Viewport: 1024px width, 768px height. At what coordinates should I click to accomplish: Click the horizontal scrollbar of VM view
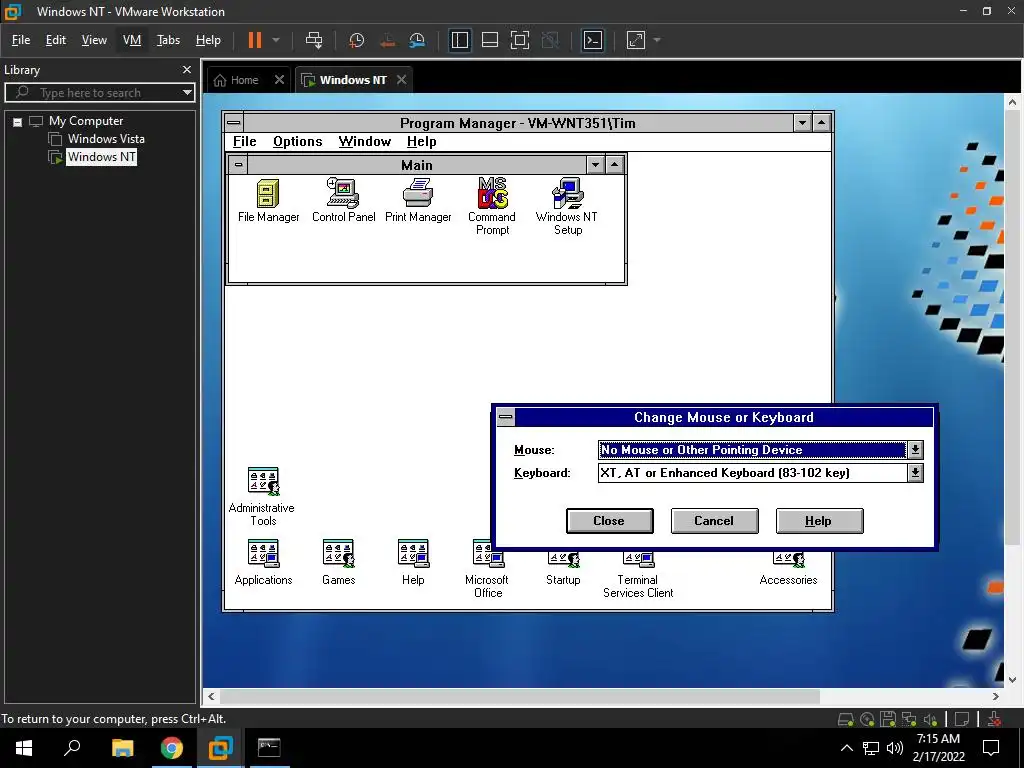[520, 696]
